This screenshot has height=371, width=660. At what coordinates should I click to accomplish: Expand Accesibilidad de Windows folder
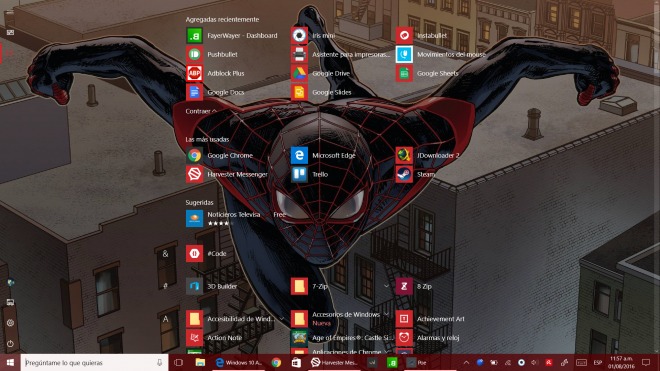click(281, 319)
